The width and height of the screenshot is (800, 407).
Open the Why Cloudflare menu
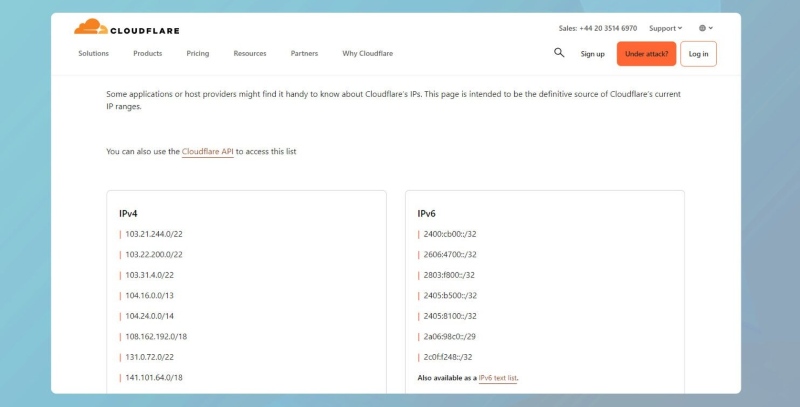[x=367, y=54]
